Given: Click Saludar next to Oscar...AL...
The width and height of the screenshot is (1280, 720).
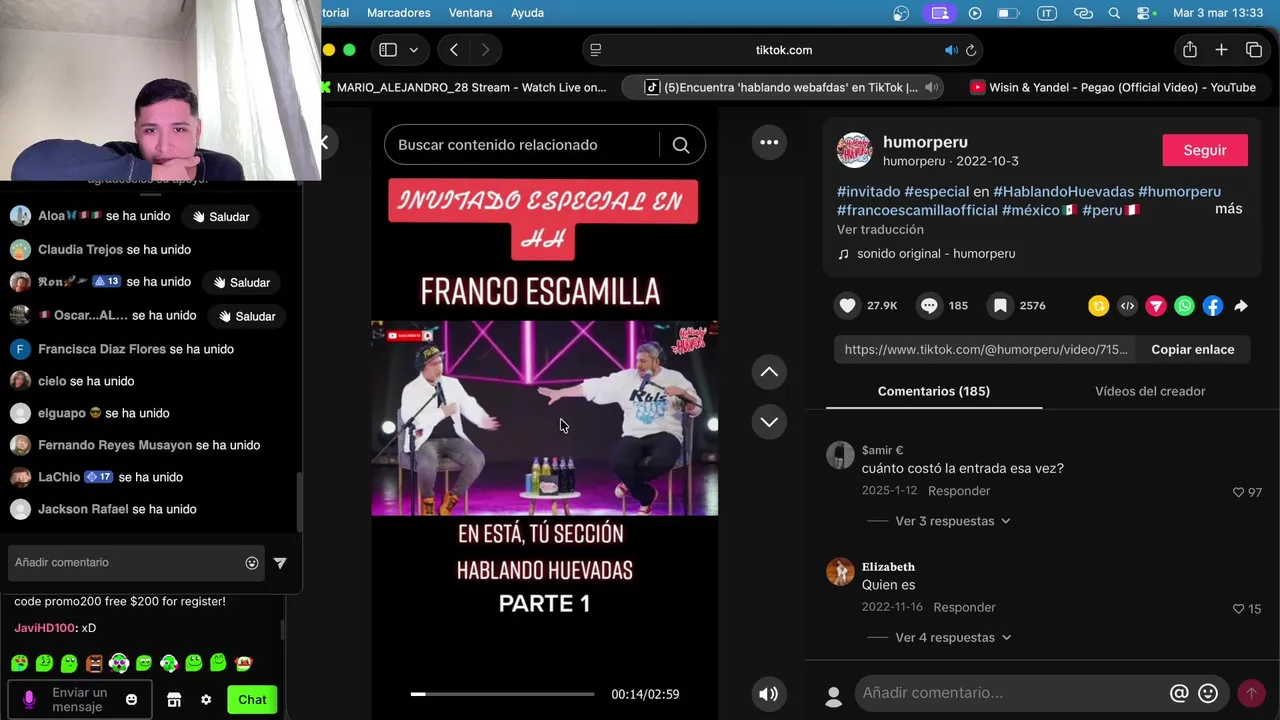Looking at the screenshot, I should (x=247, y=316).
